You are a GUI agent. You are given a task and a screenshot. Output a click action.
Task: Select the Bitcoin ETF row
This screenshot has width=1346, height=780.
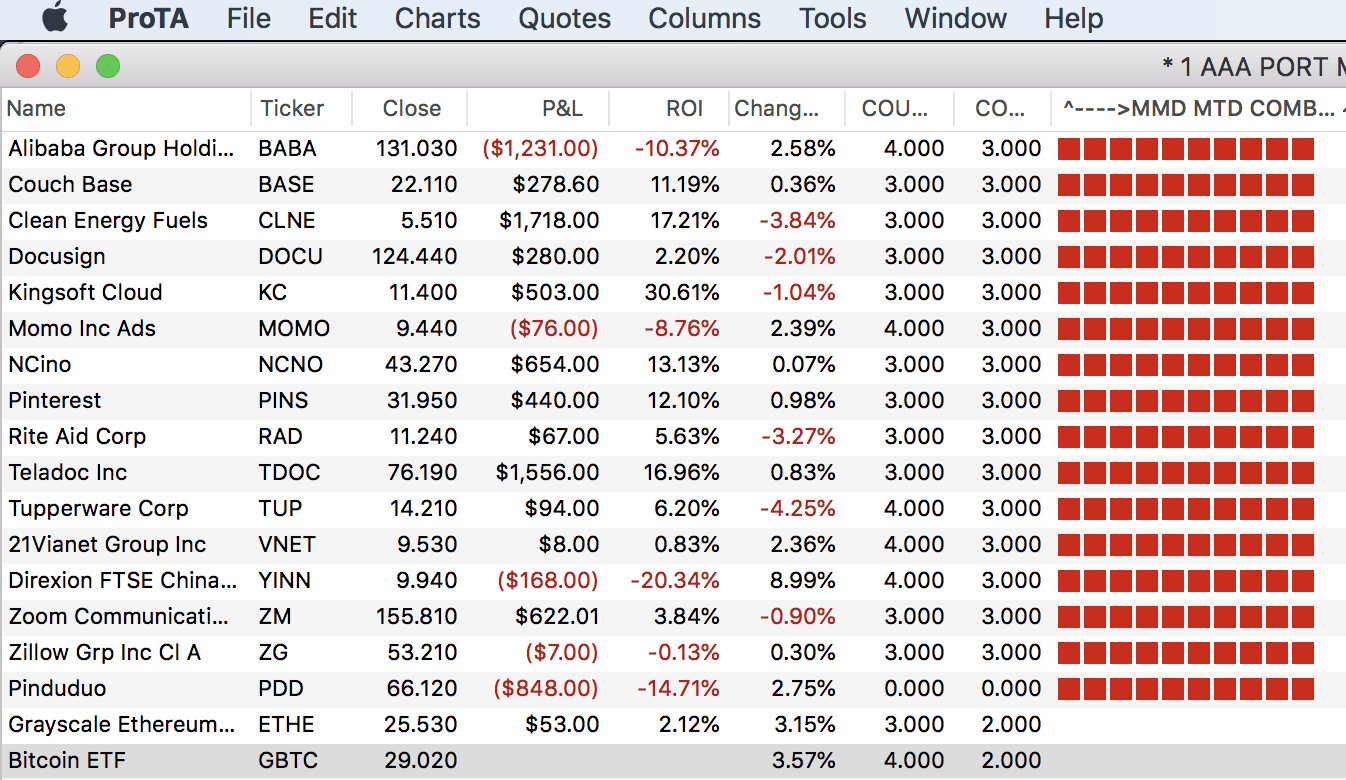68,761
